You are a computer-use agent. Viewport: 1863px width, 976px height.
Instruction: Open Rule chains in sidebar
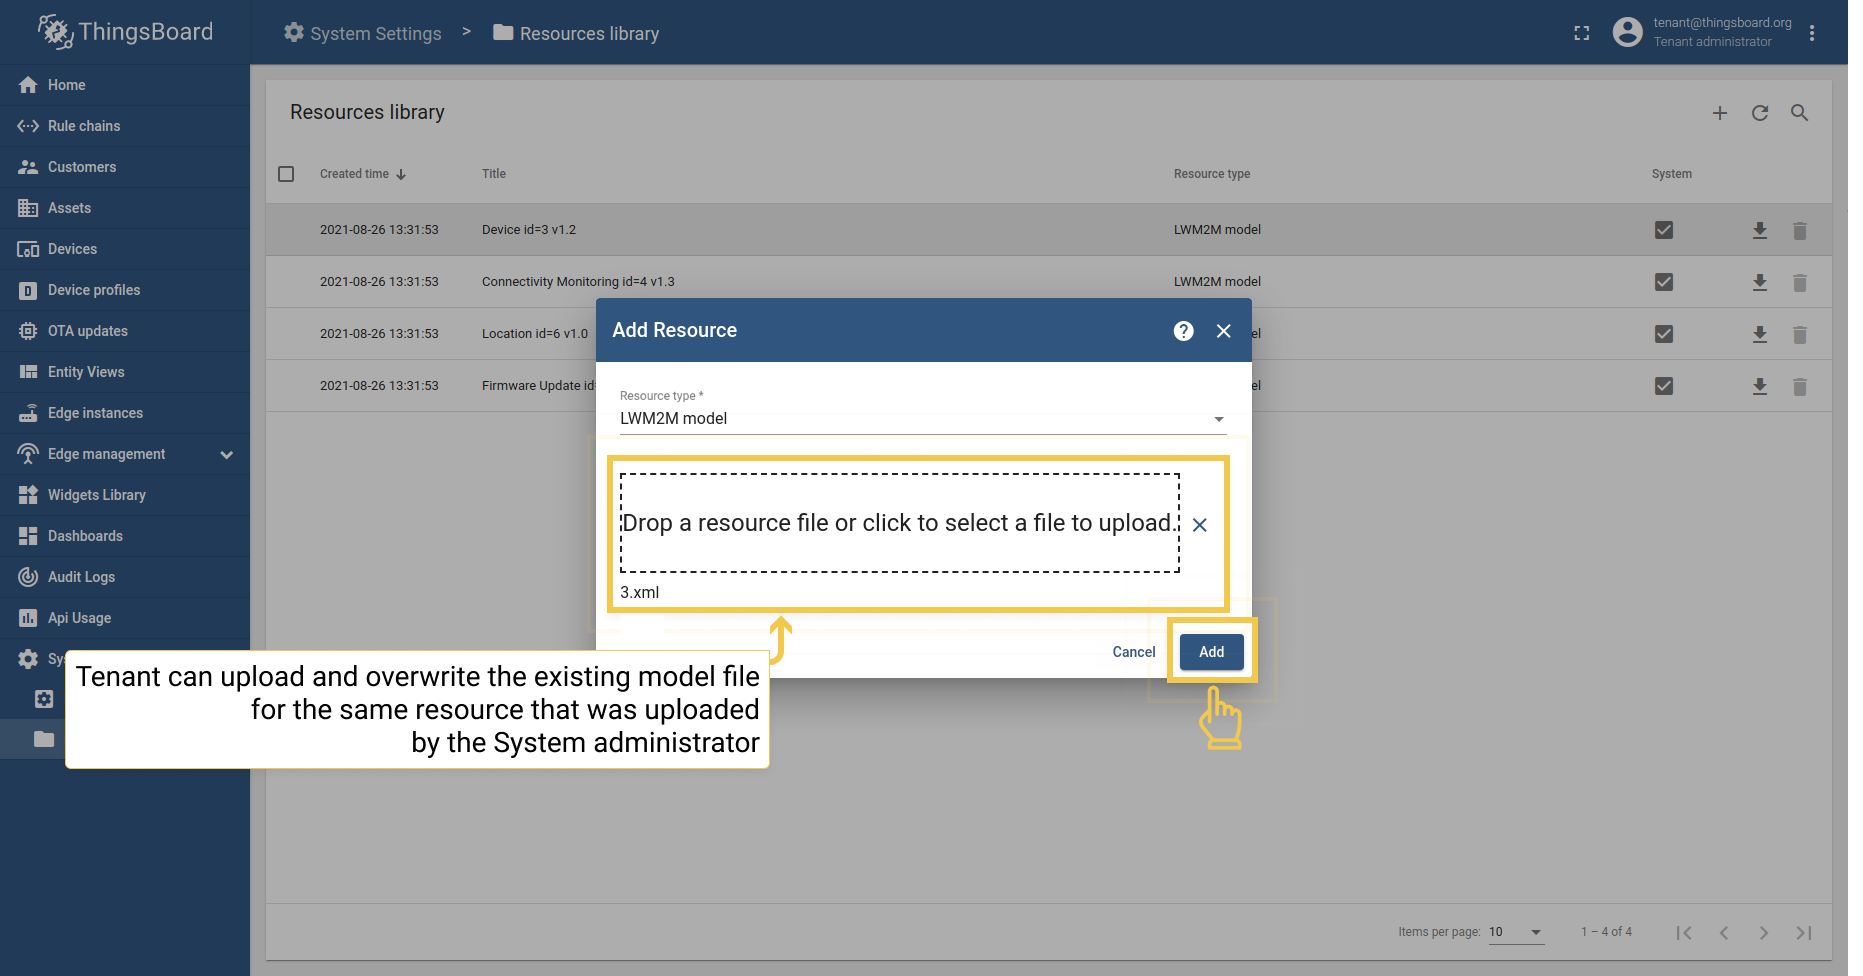point(125,126)
